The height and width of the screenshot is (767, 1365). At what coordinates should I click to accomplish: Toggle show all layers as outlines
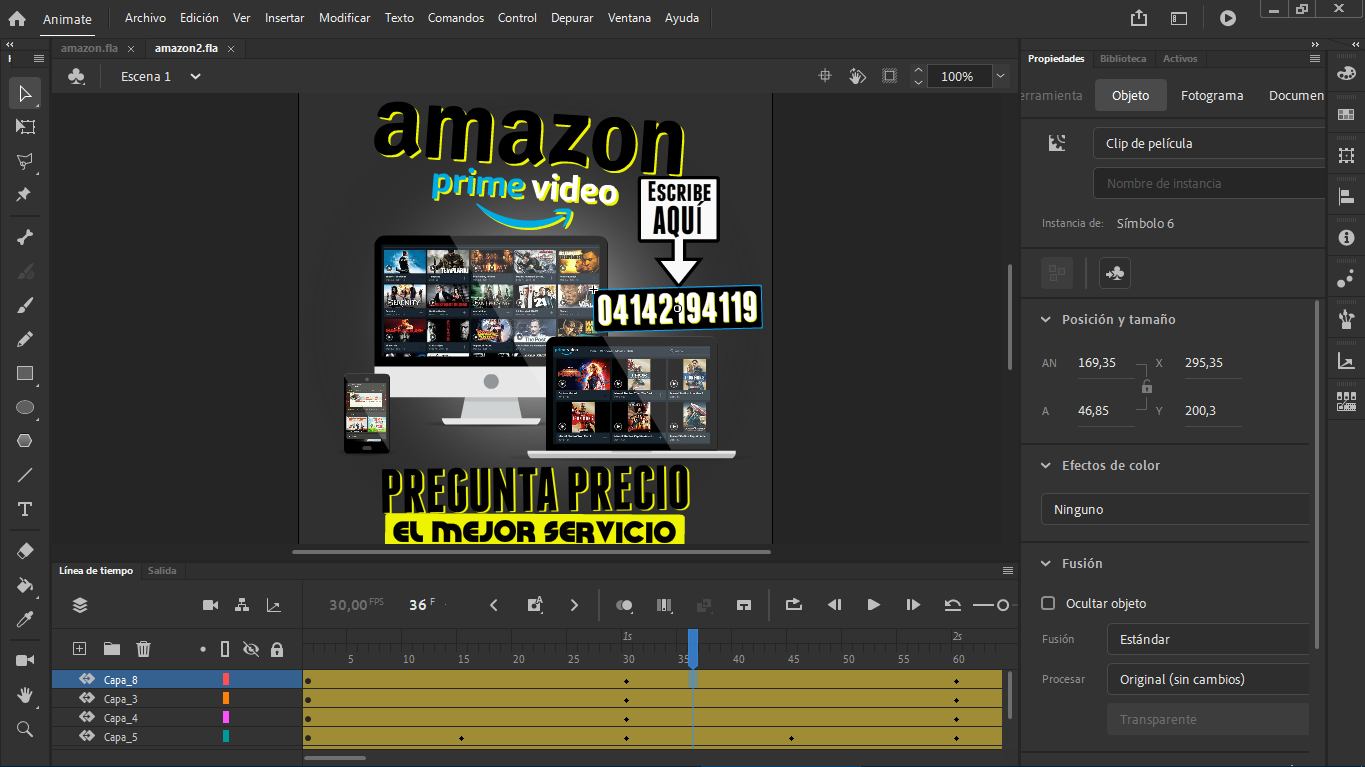click(x=225, y=649)
